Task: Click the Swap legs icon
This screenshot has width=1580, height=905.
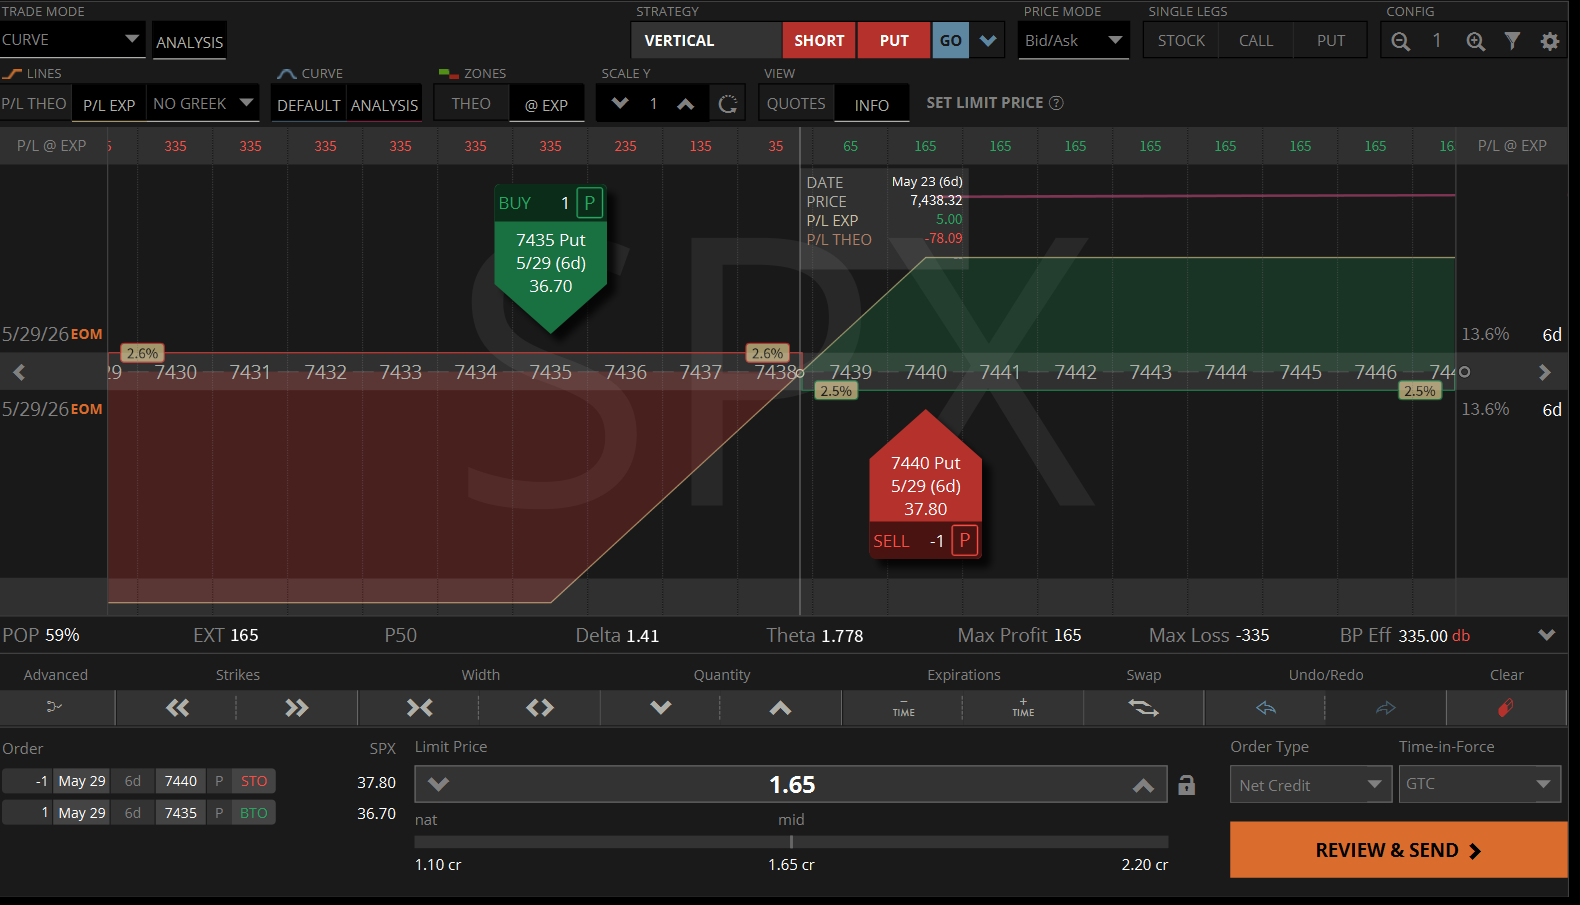Action: [1144, 708]
